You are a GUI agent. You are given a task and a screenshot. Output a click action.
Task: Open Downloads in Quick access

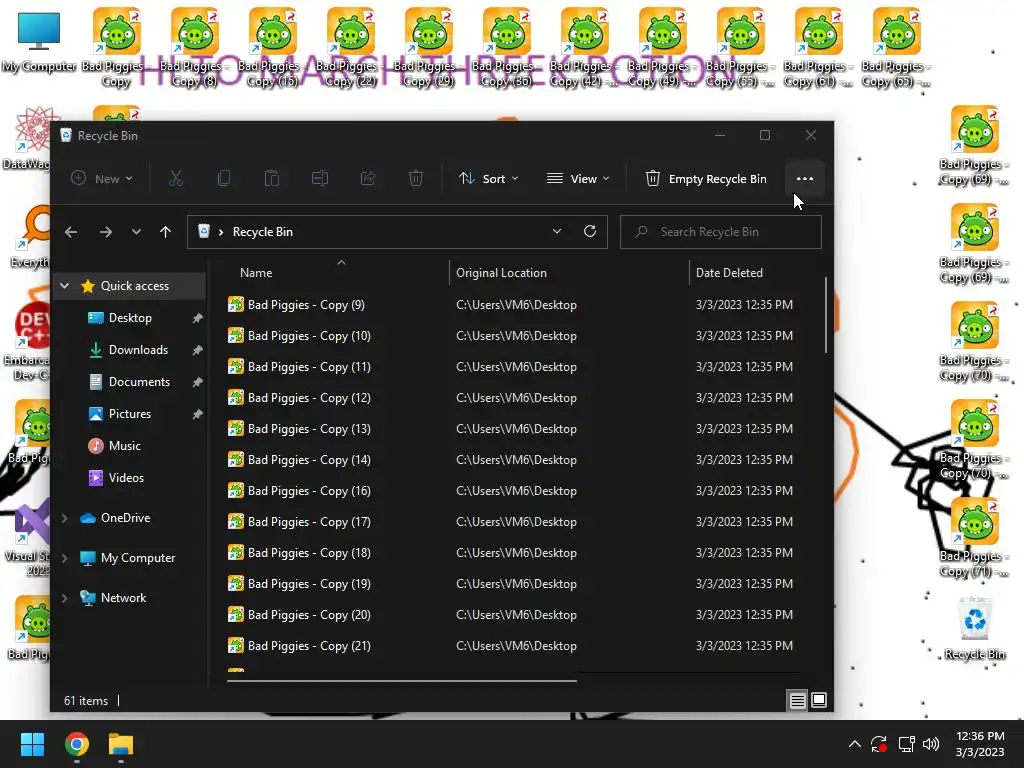(x=138, y=350)
